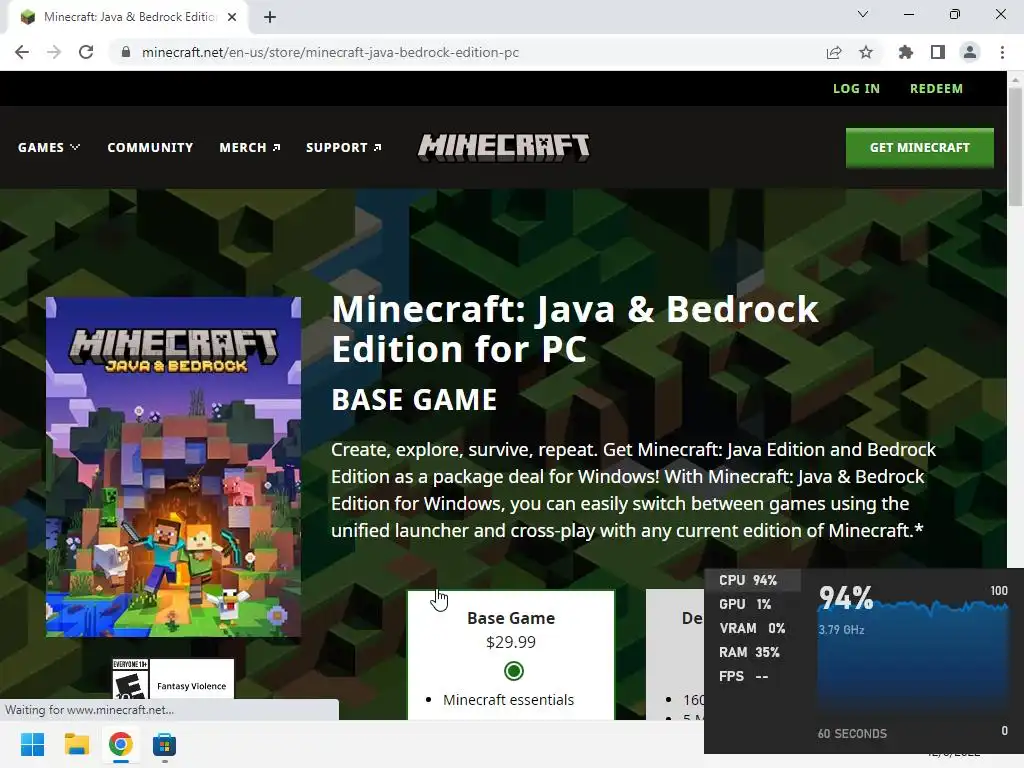This screenshot has height=768, width=1024.
Task: Select the VRAM 0% row in overlay
Action: (752, 628)
